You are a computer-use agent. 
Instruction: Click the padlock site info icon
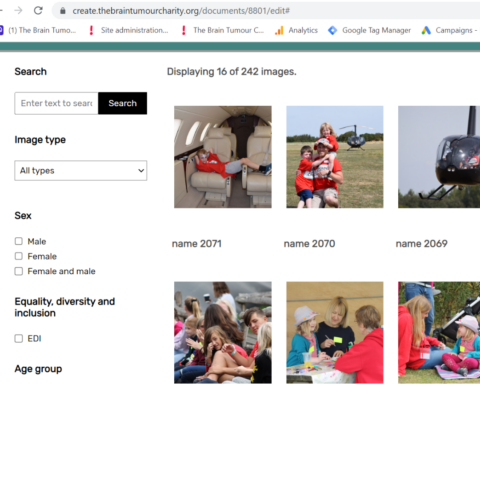tap(63, 11)
